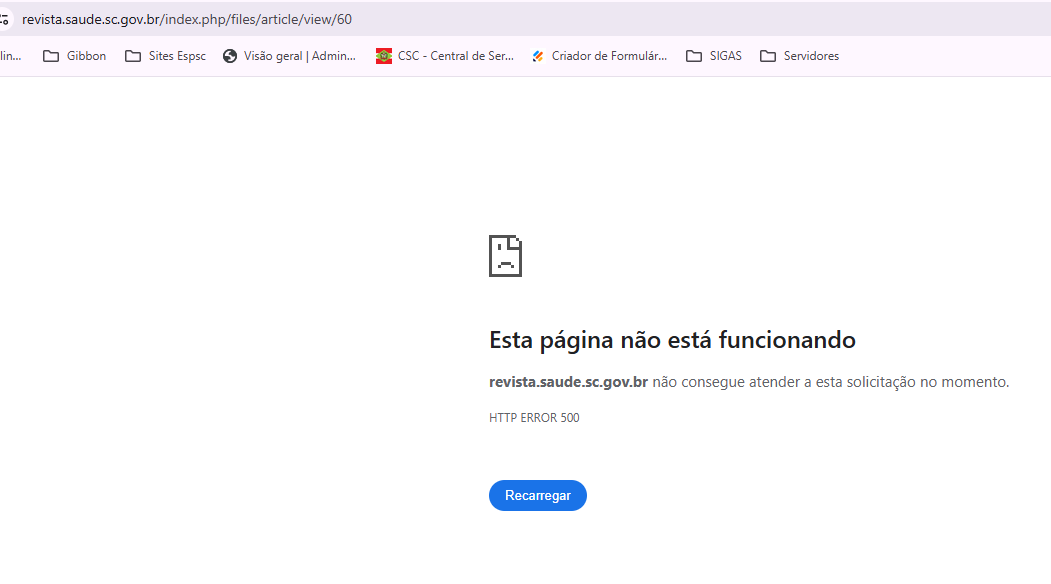The width and height of the screenshot is (1051, 584).
Task: Click the folder icon beside Servidores
Action: coord(768,56)
